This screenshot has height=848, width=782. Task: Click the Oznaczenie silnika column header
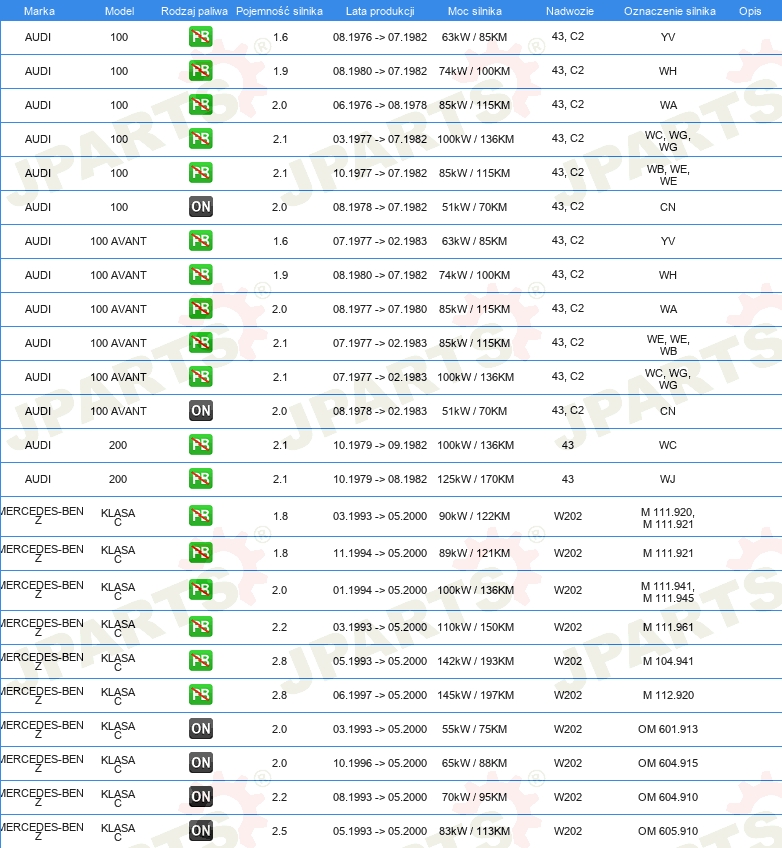pyautogui.click(x=670, y=11)
